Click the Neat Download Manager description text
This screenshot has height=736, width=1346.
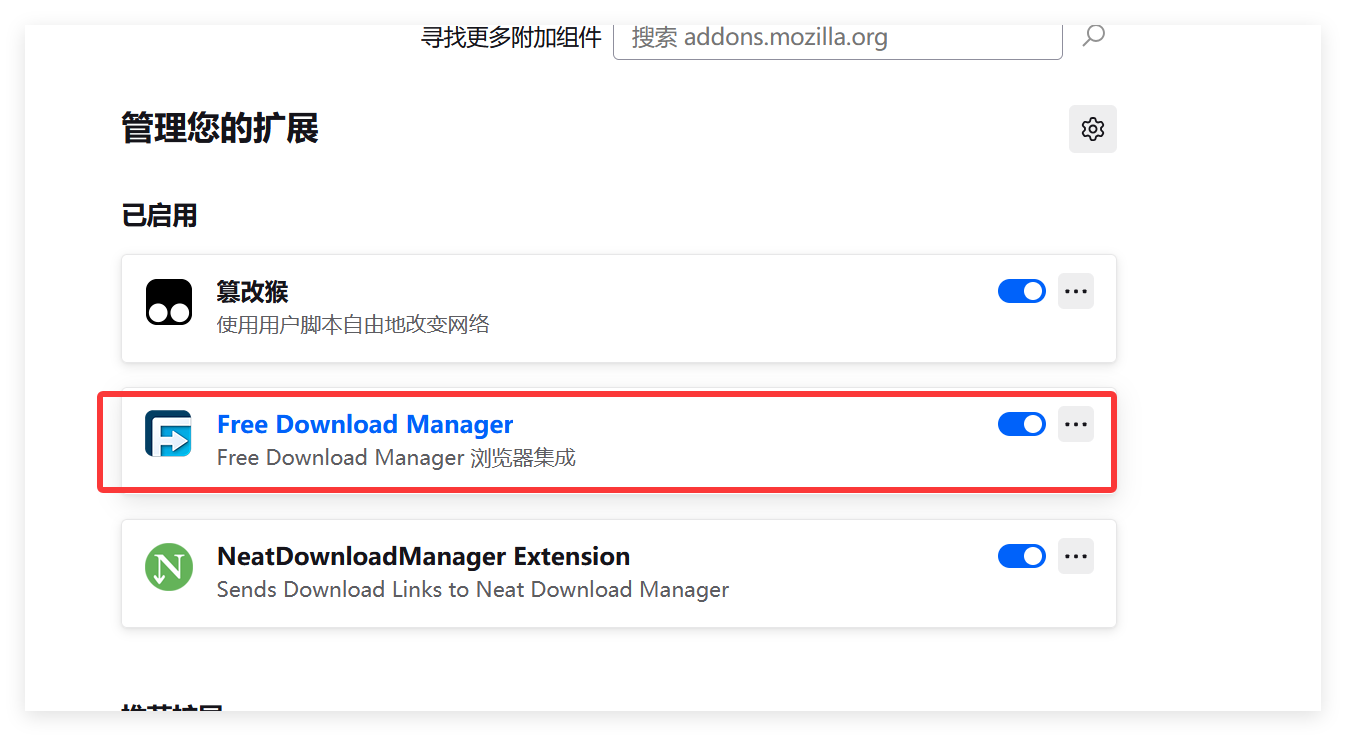click(473, 590)
